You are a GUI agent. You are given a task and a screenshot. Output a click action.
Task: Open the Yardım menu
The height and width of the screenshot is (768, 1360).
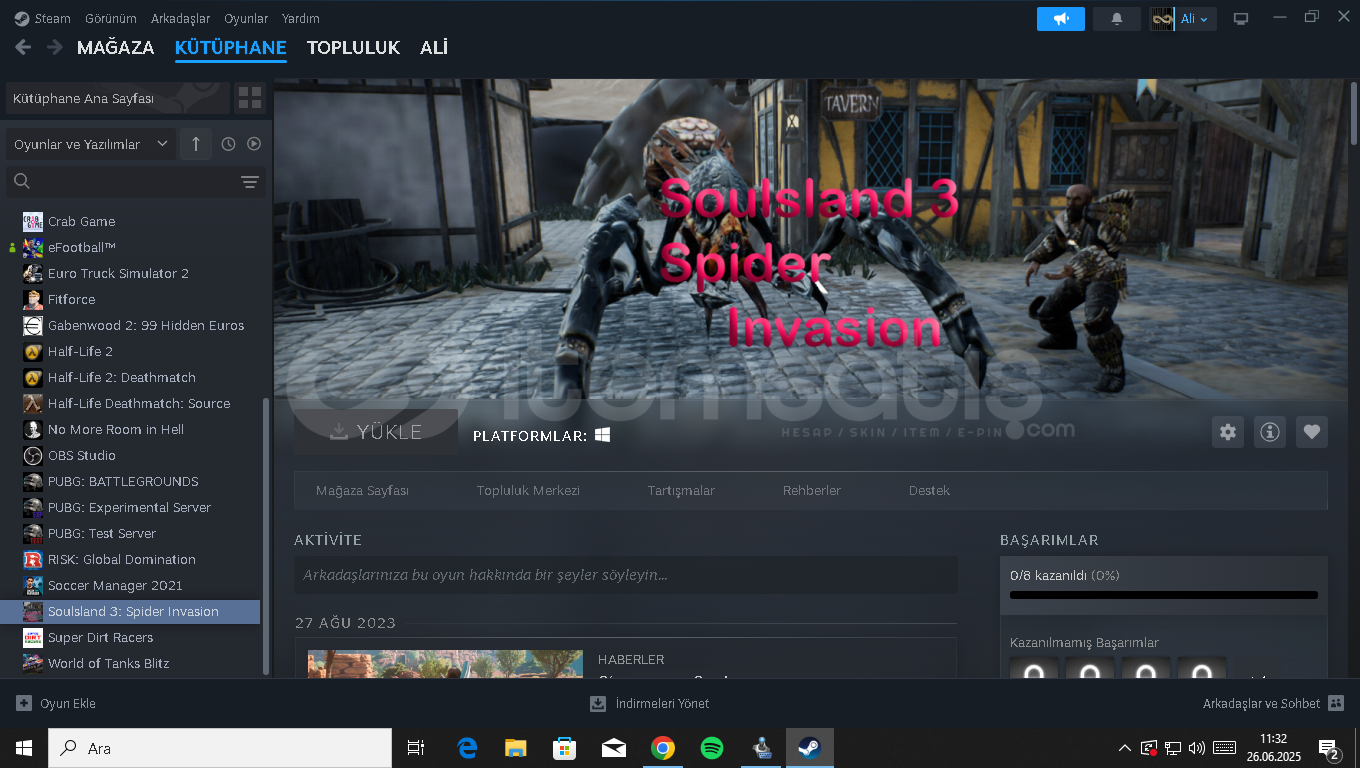(301, 18)
